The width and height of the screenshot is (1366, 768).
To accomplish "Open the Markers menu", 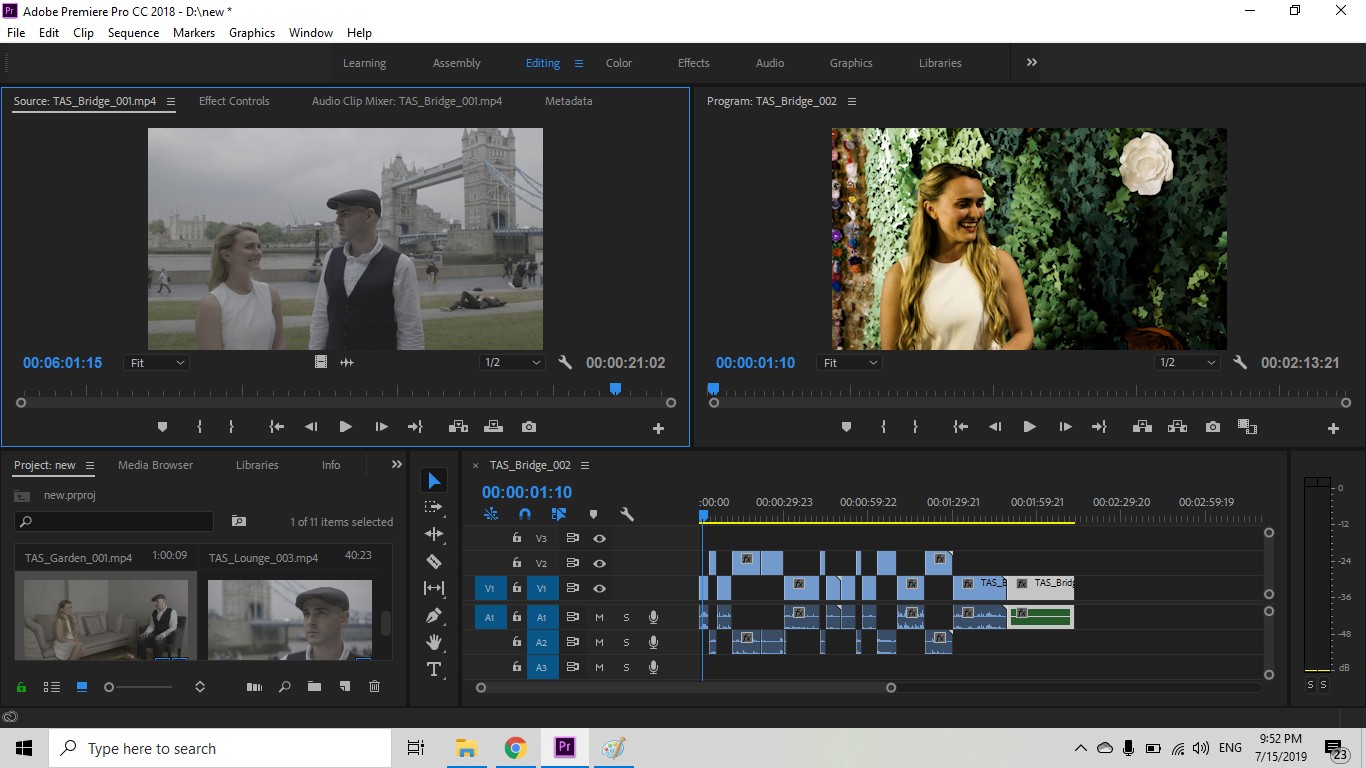I will coord(194,33).
